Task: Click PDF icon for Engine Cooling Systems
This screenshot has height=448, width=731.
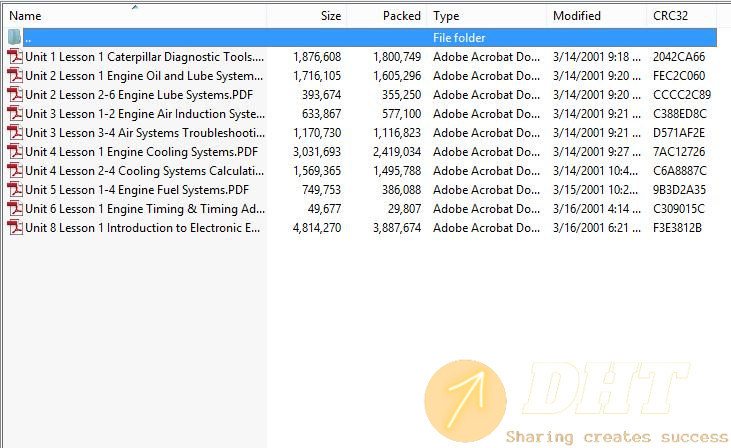Action: [15, 152]
